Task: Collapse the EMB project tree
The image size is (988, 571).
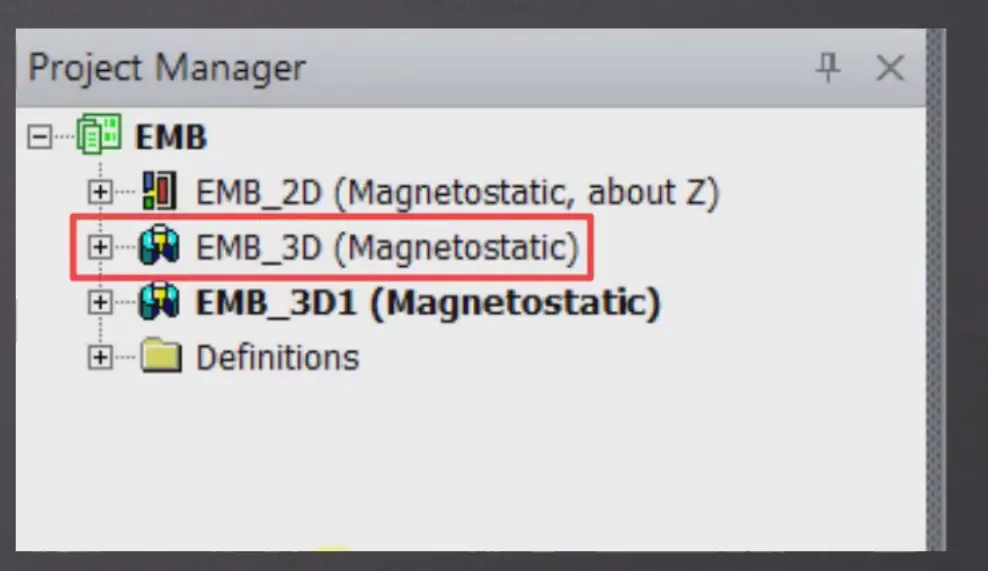Action: (x=39, y=136)
